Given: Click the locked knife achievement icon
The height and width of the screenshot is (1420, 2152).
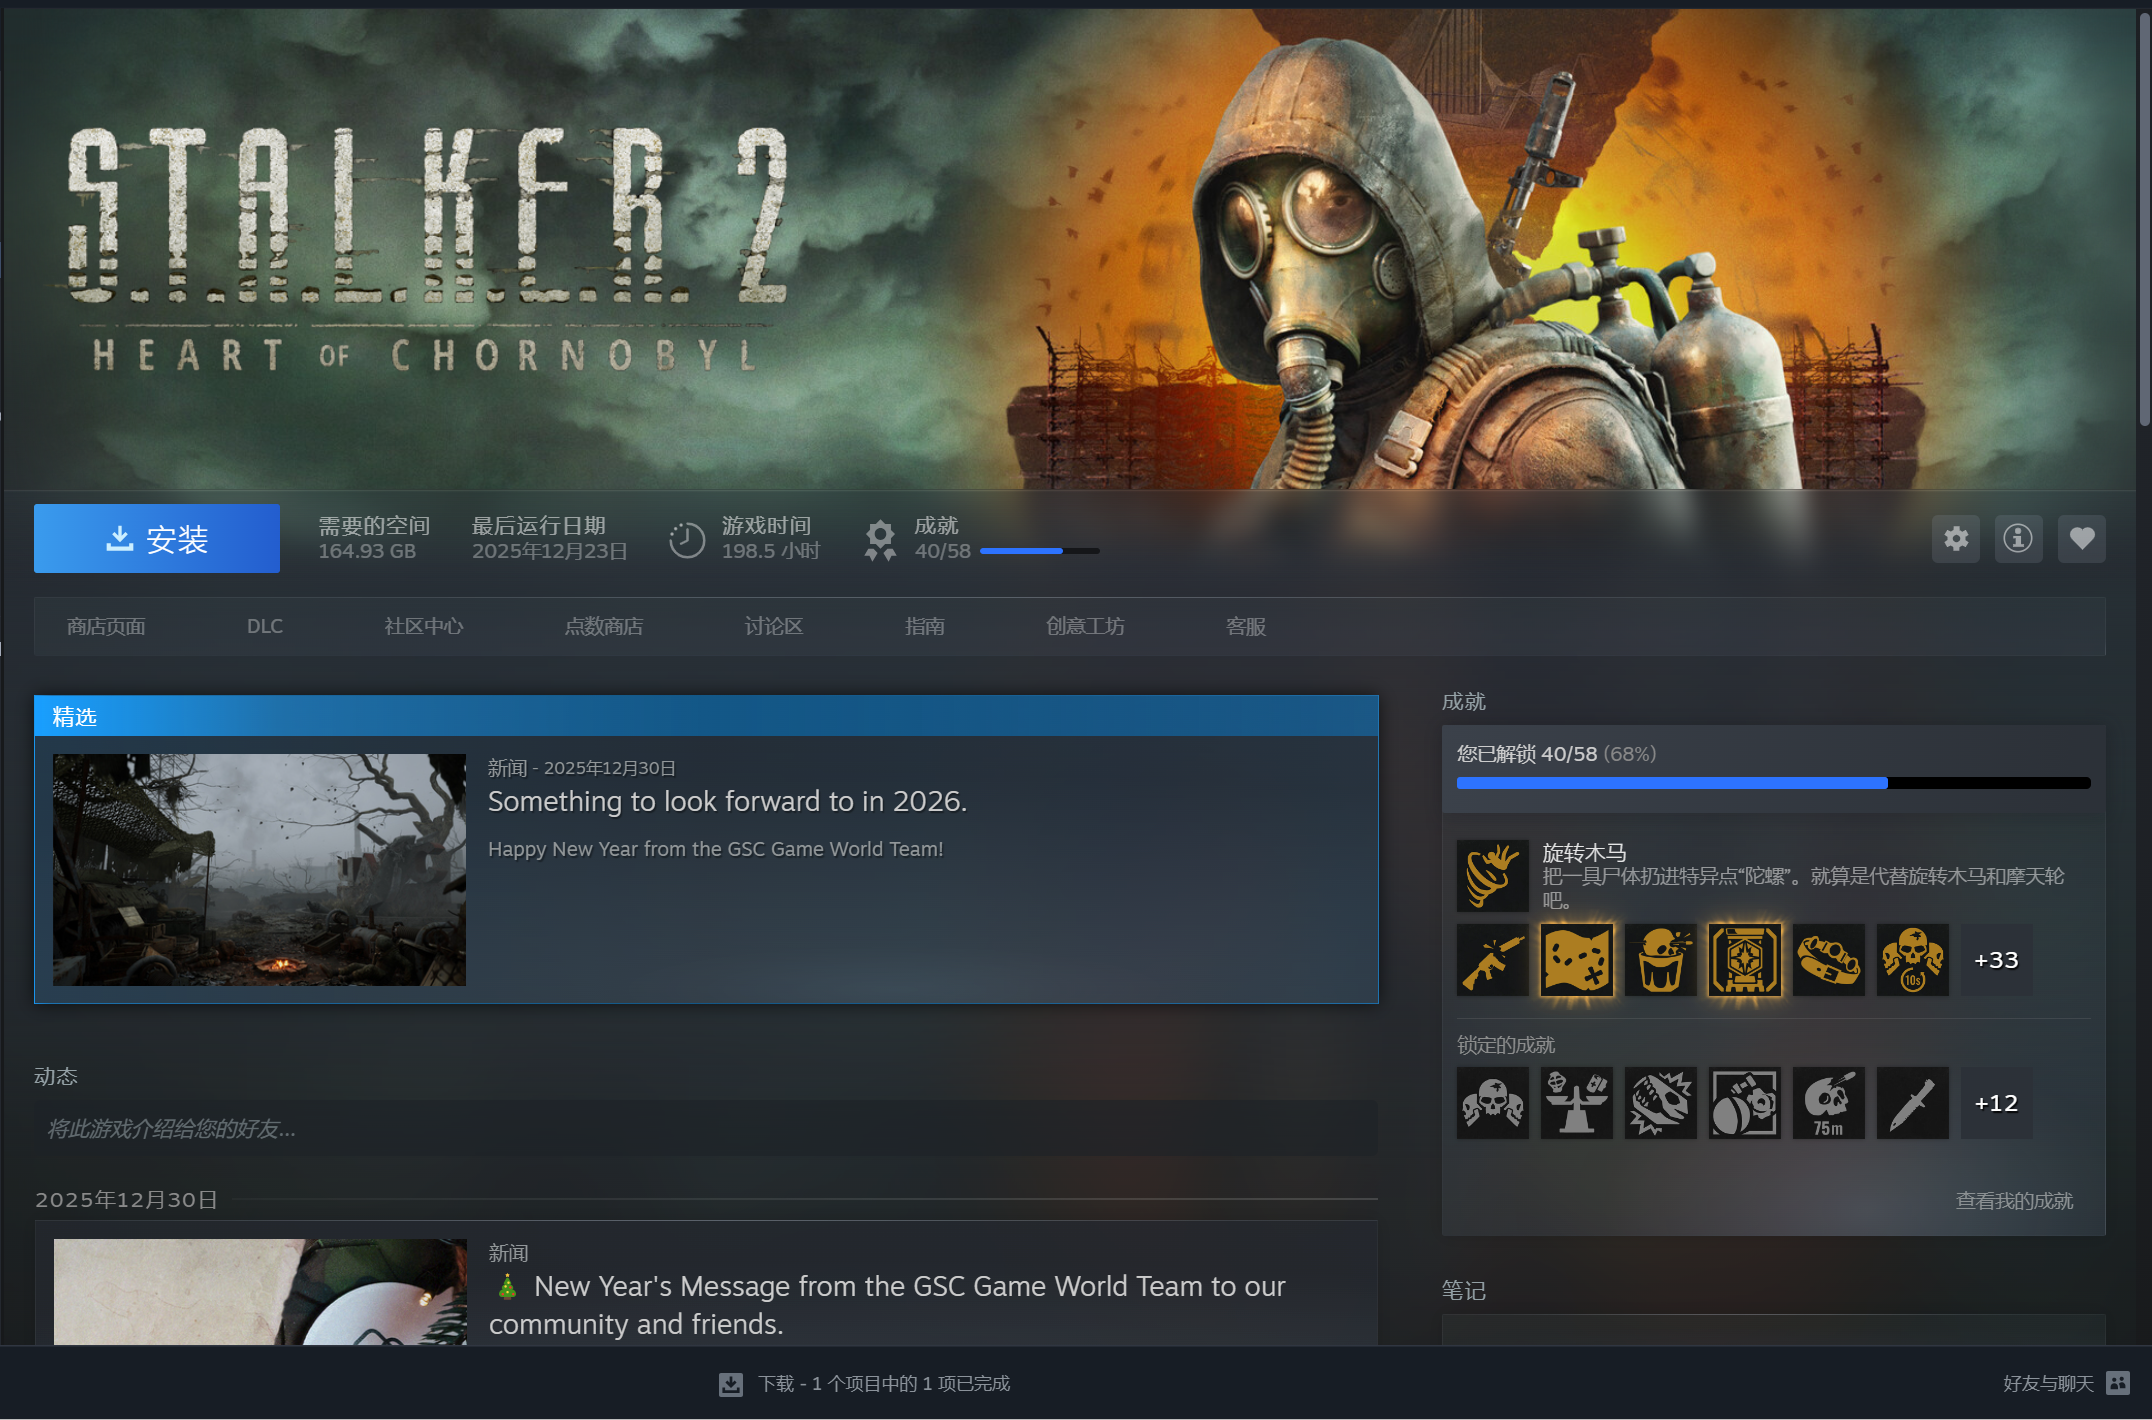Looking at the screenshot, I should click(1912, 1103).
